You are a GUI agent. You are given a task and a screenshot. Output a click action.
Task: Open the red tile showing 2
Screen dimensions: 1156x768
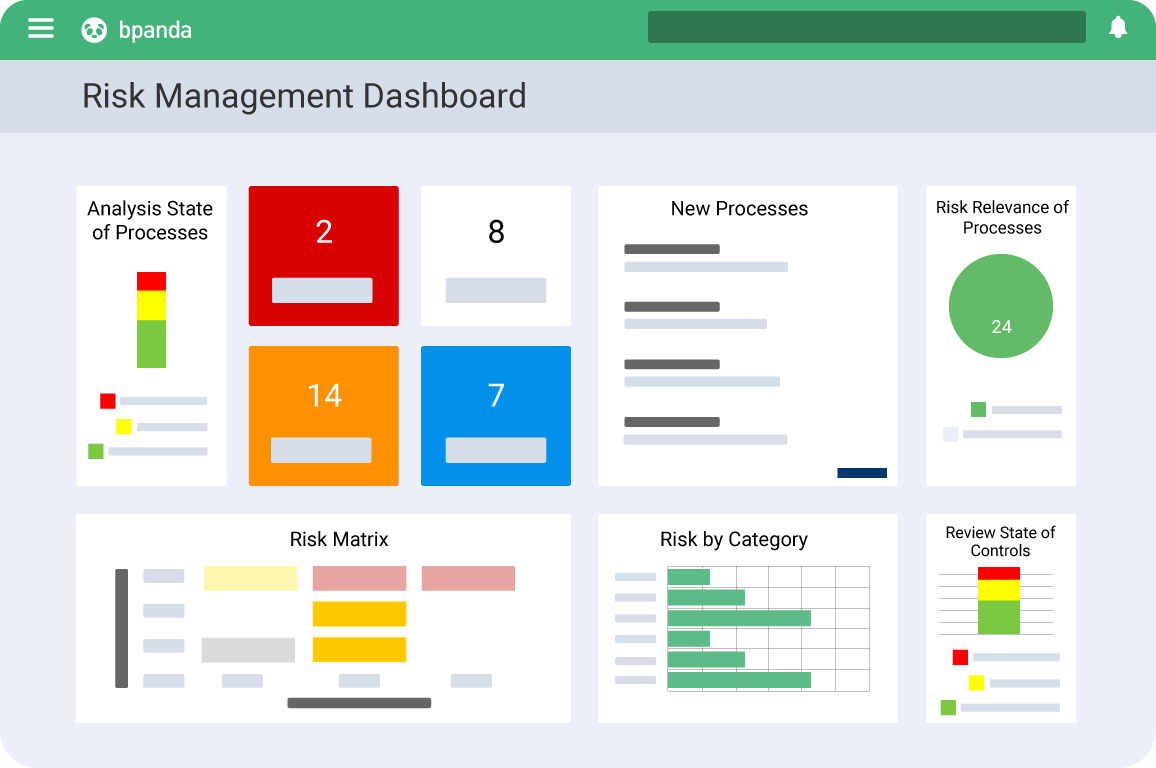pyautogui.click(x=324, y=256)
